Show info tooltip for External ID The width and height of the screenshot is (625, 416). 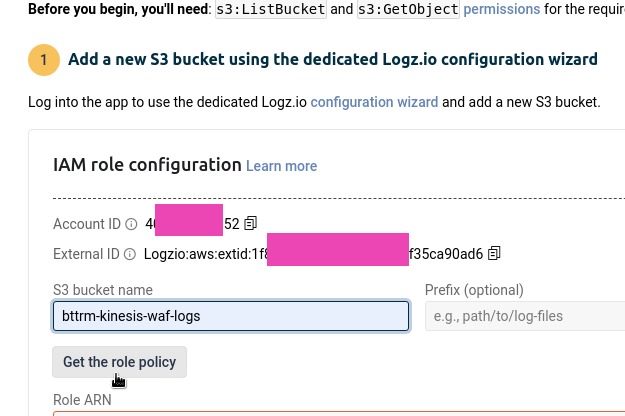tap(130, 254)
